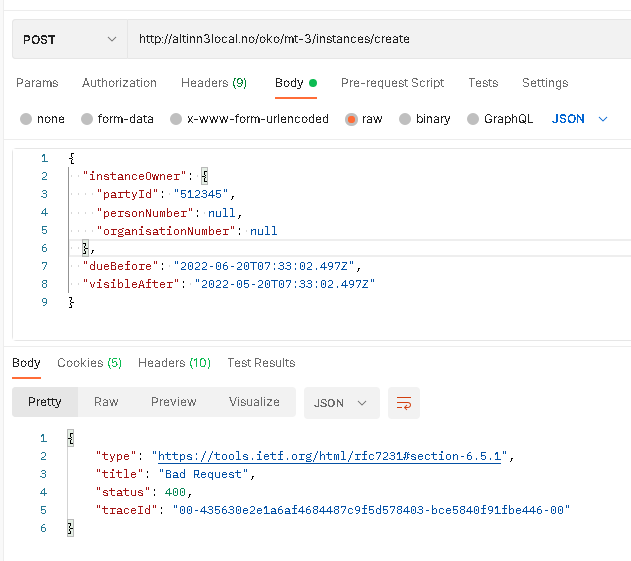Viewport: 631px width, 561px height.
Task: Open the Headers (9) request tab
Action: click(x=214, y=83)
